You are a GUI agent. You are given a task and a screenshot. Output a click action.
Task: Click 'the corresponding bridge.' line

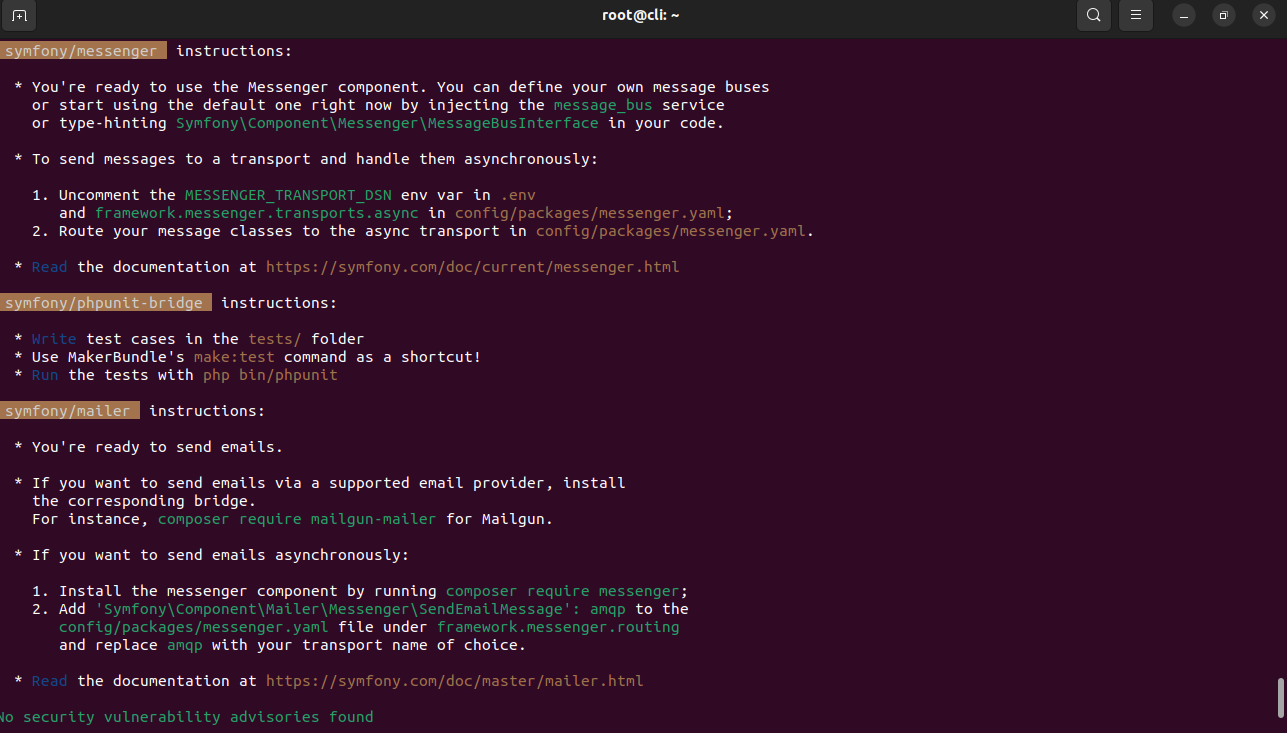tap(144, 501)
